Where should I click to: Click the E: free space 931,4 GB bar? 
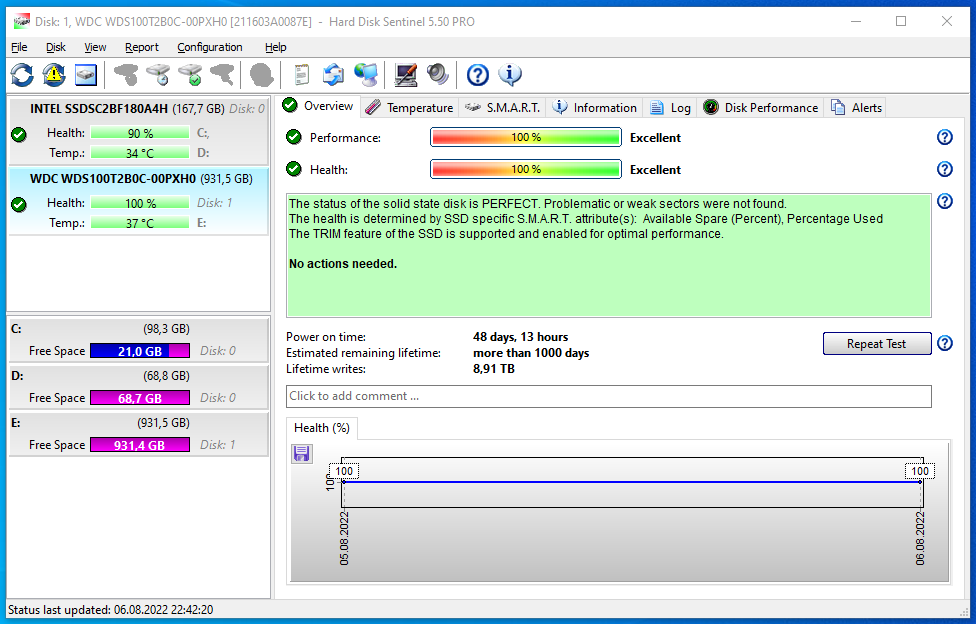tap(140, 445)
